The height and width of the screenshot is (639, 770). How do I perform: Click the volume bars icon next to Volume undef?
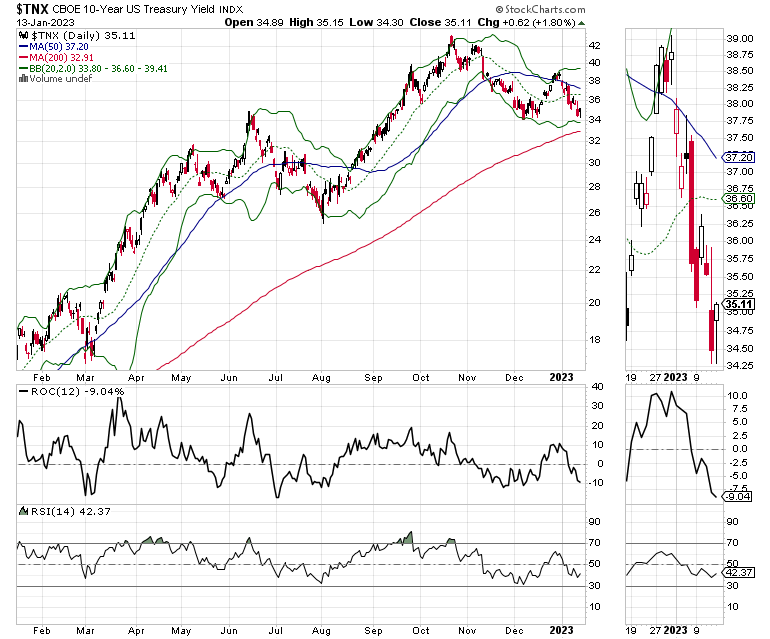click(23, 79)
